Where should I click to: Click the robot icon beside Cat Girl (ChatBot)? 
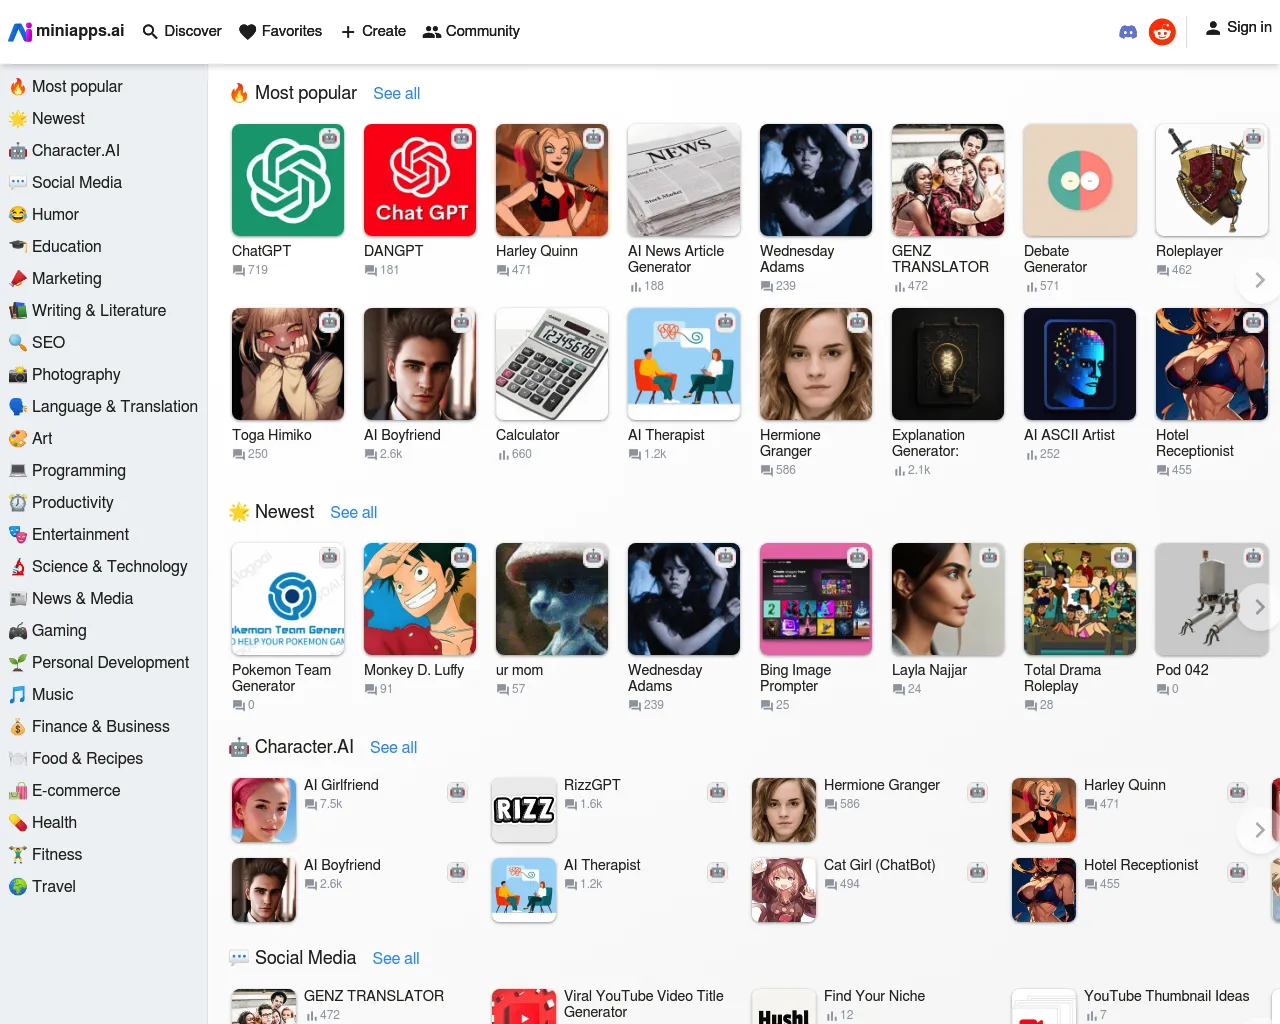point(977,871)
